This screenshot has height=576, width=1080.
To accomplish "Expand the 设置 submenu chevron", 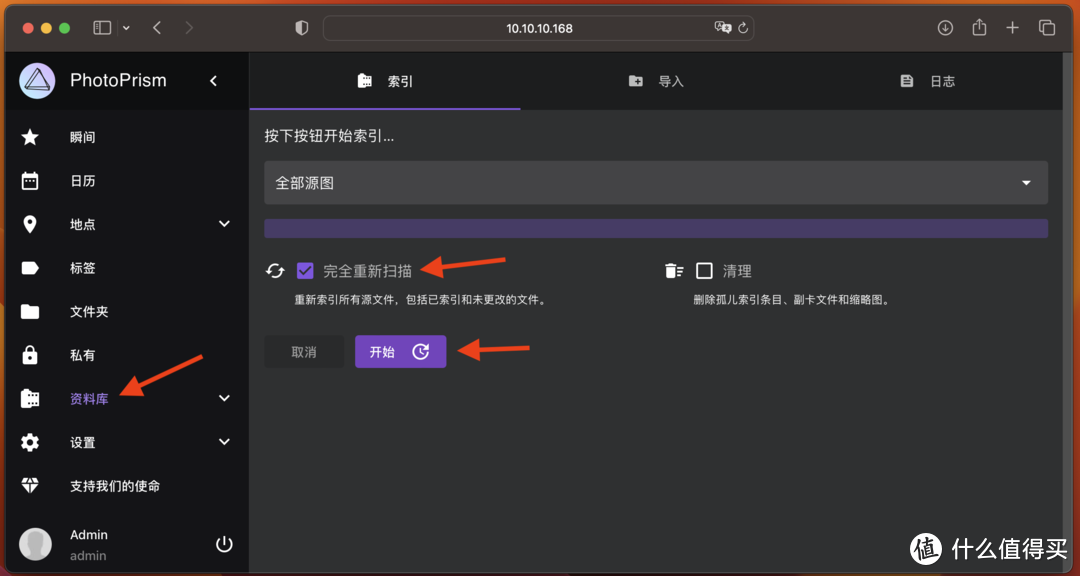I will [x=224, y=442].
